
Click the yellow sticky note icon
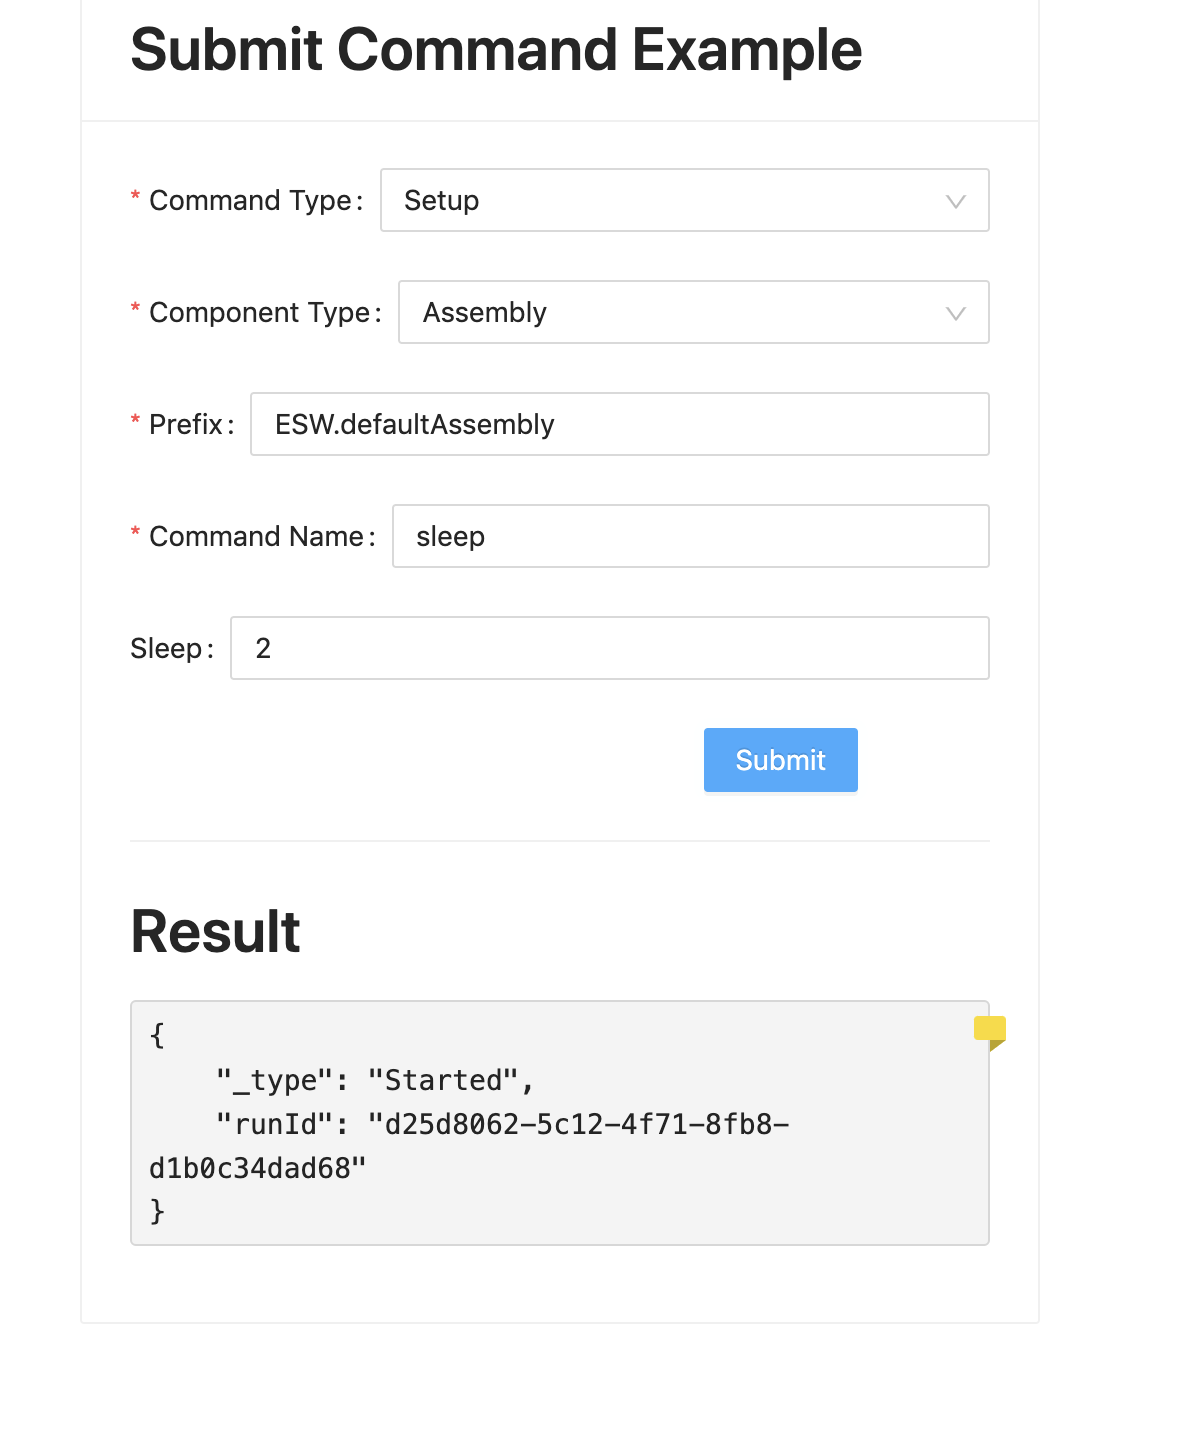(990, 1033)
